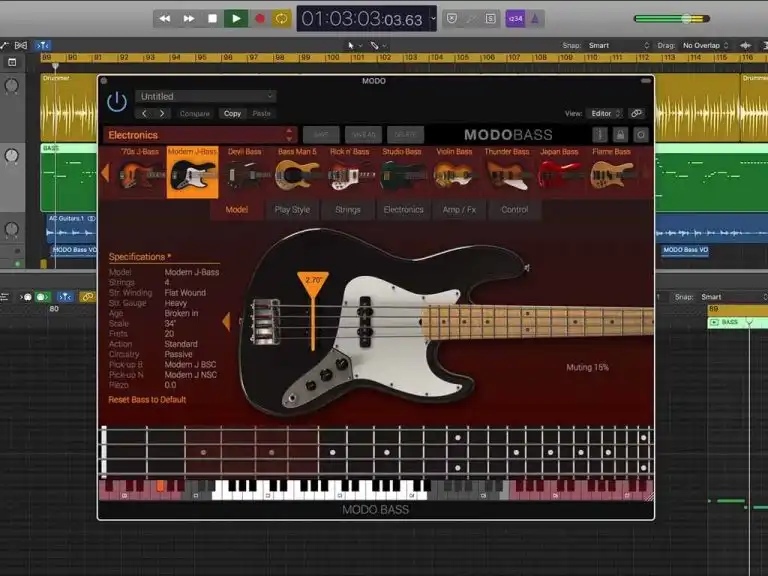Click the global tracks icon beside the ruler

pos(12,62)
